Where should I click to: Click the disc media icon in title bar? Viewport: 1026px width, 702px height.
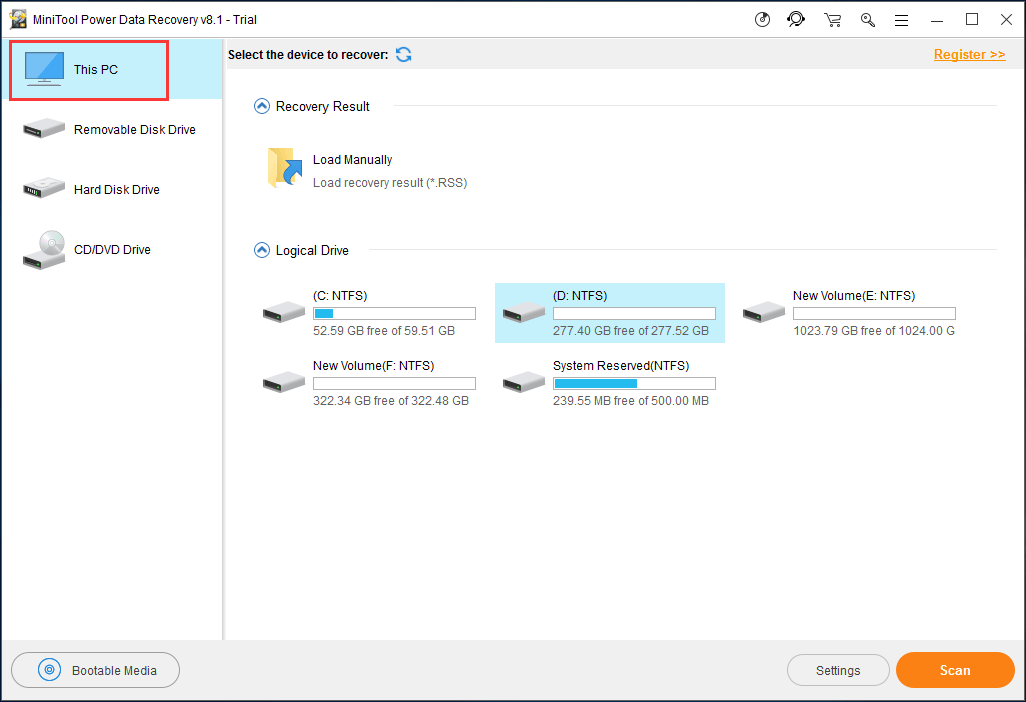[762, 20]
